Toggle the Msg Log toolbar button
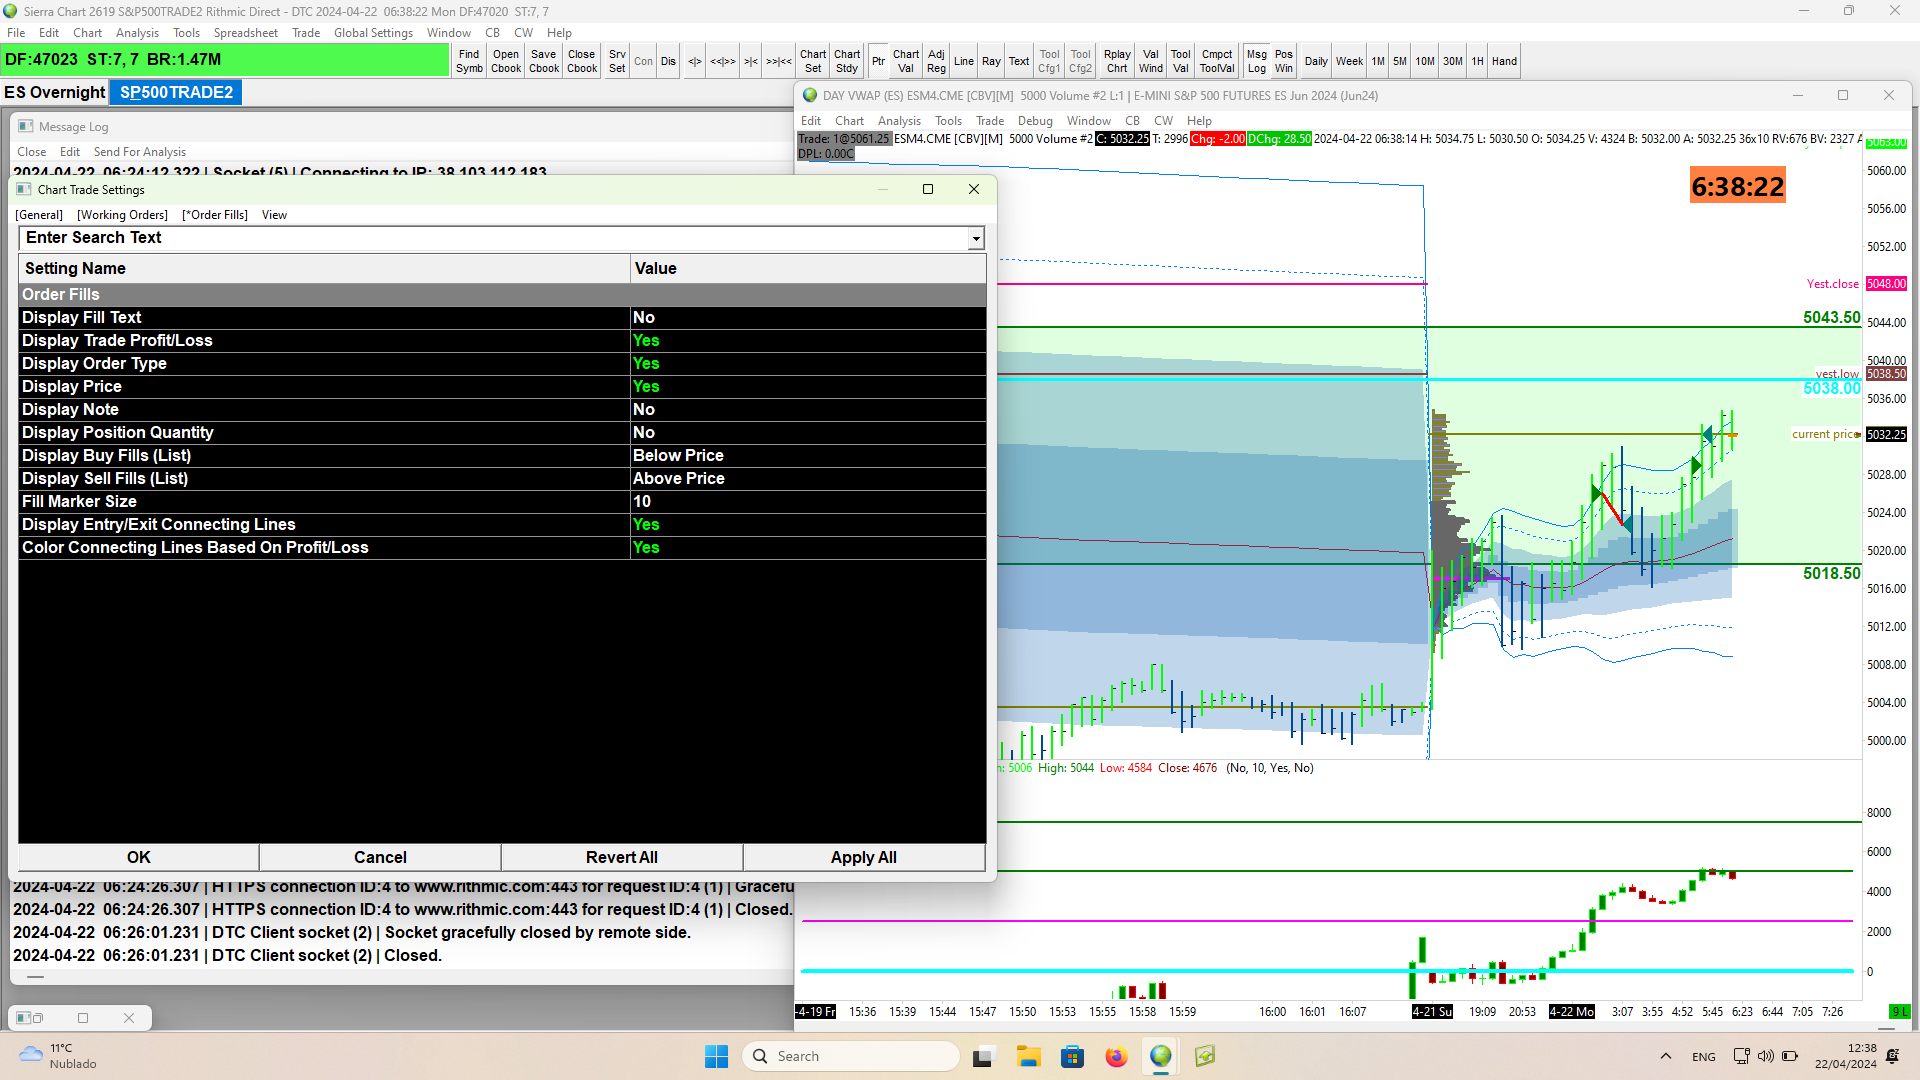1920x1080 pixels. (x=1256, y=61)
